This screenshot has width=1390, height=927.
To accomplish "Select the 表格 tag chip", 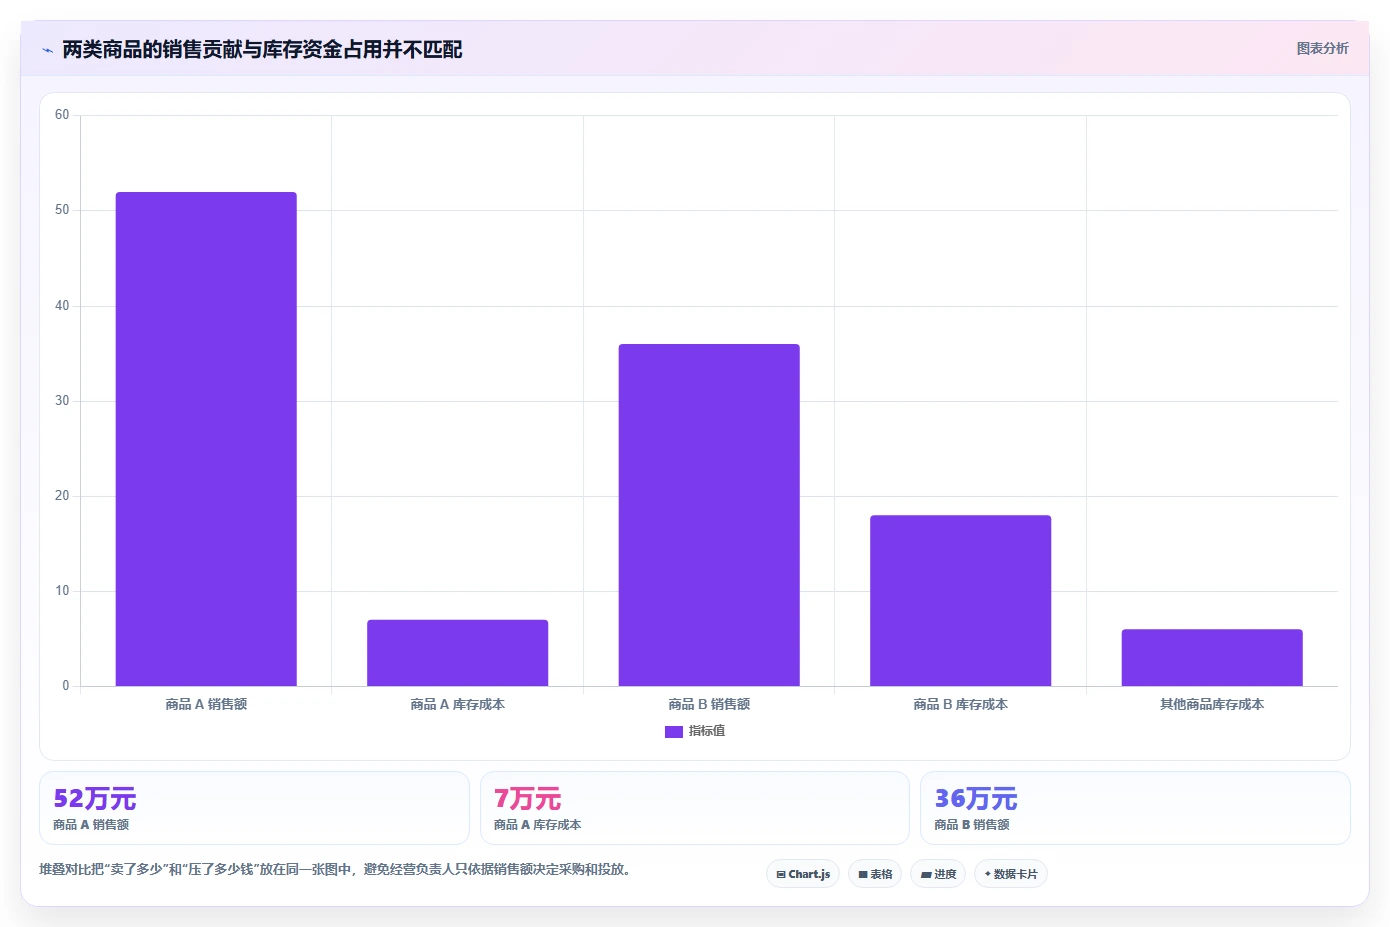I will click(875, 874).
